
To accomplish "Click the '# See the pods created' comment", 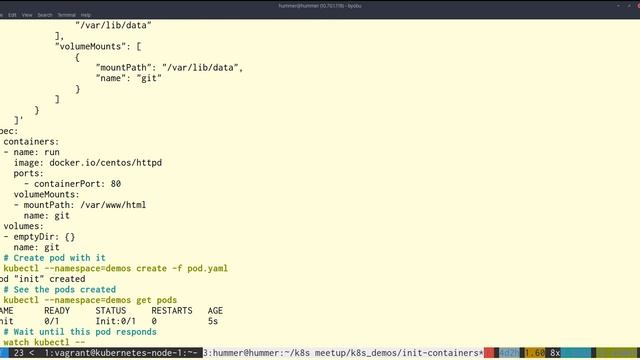I will pos(60,290).
